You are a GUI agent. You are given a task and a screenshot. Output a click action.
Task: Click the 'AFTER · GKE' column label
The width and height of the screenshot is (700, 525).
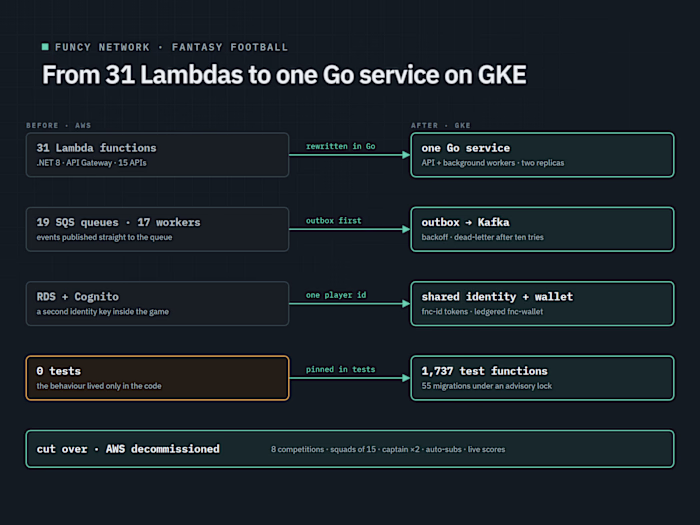441,125
